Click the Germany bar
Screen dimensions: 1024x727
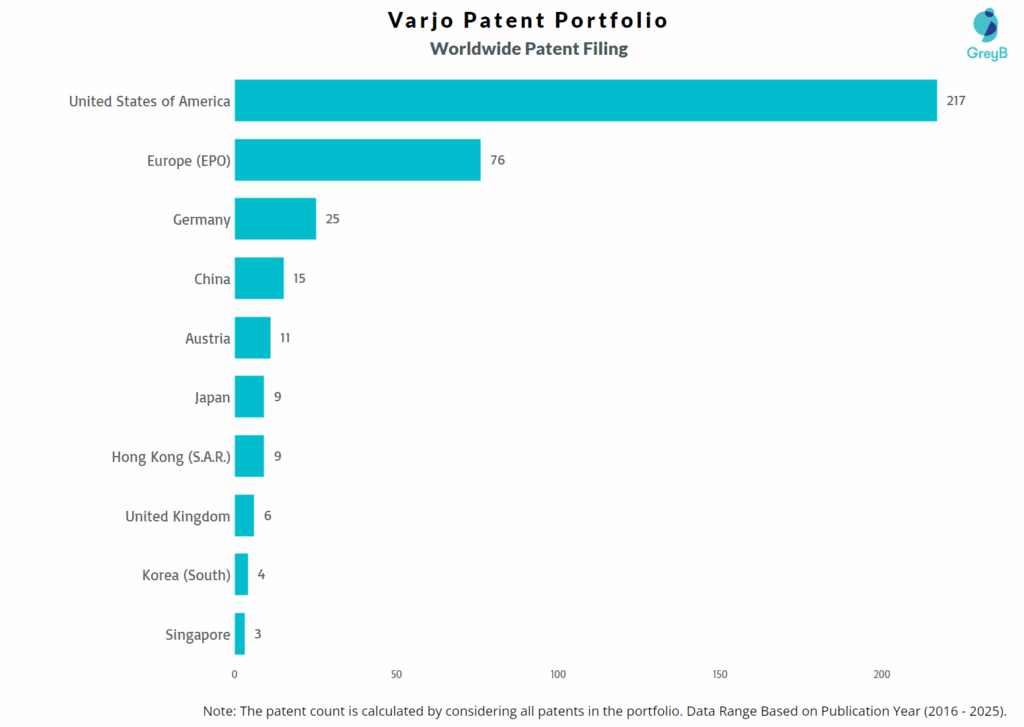(x=275, y=219)
